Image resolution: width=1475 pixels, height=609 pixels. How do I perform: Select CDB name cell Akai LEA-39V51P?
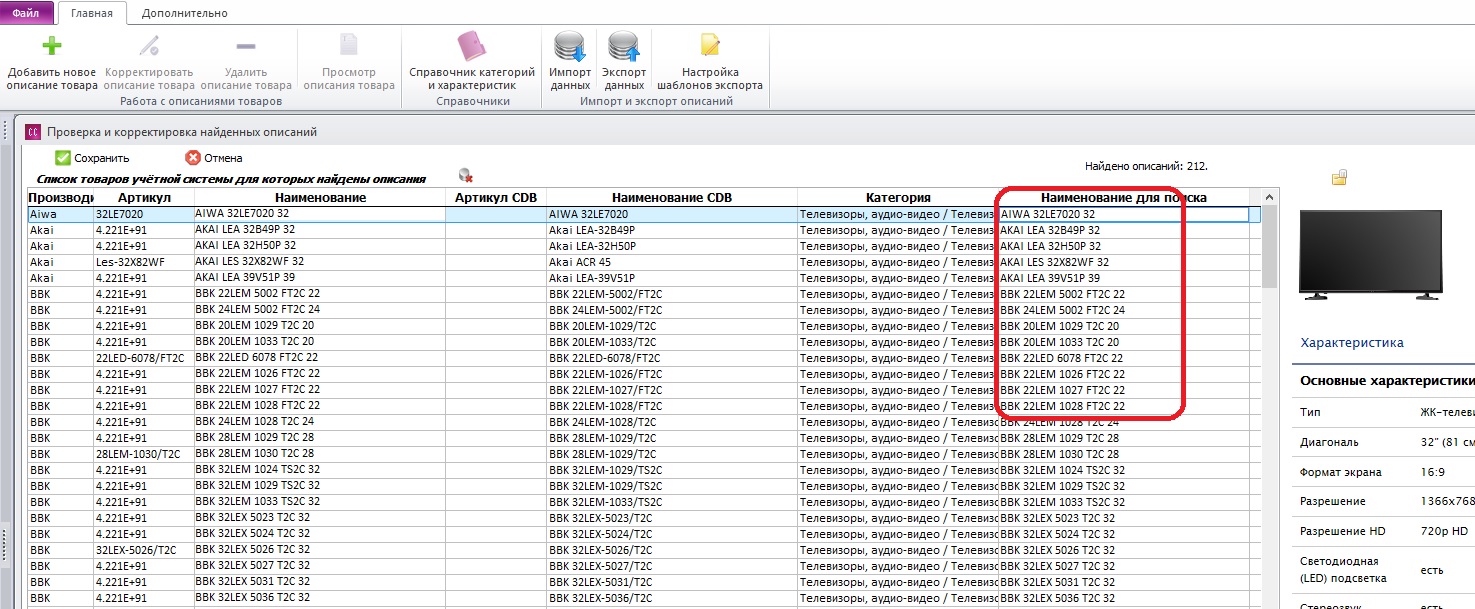click(672, 278)
